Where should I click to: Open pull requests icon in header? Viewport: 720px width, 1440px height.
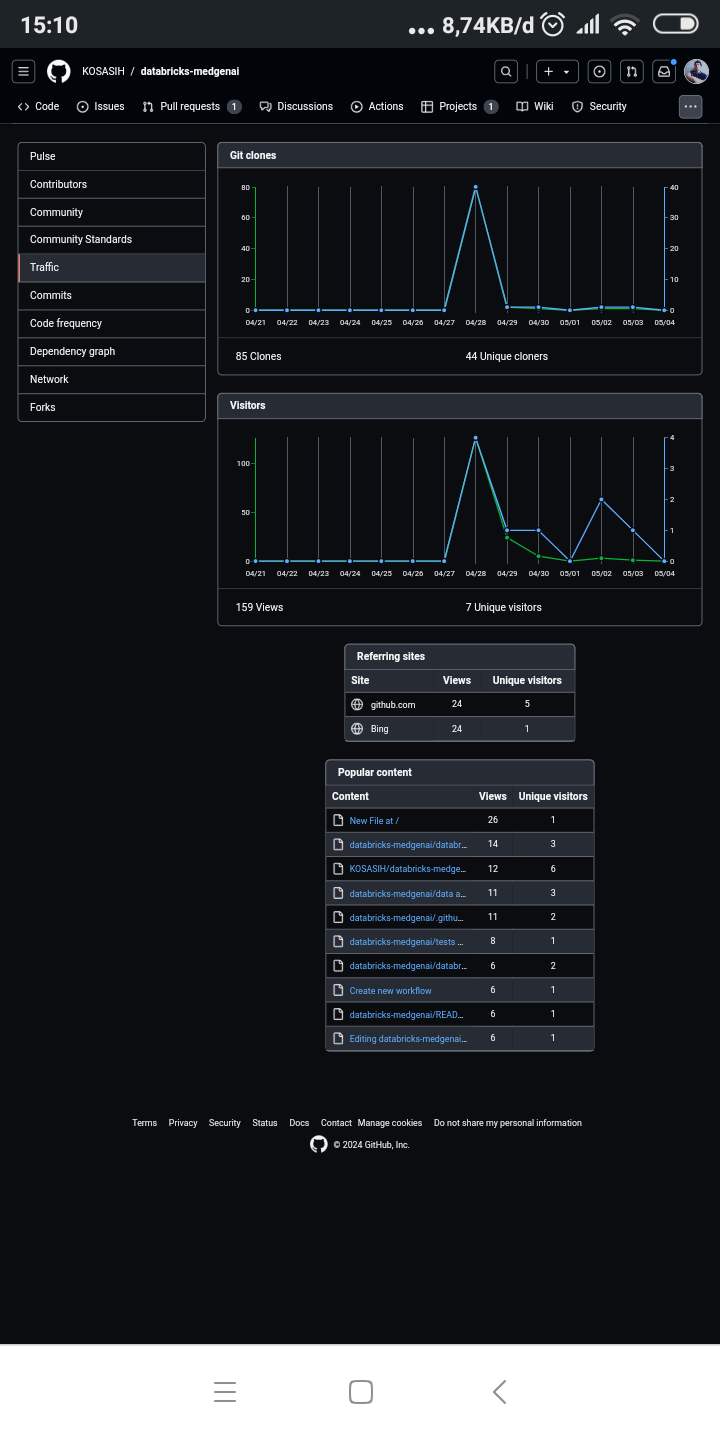631,71
